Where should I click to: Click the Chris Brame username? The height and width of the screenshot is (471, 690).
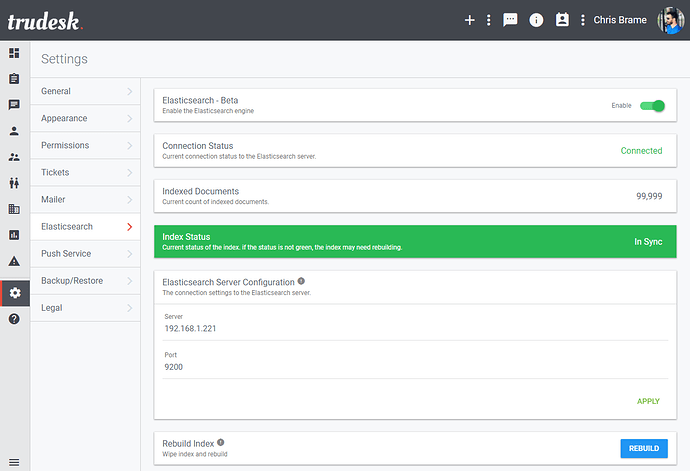click(620, 20)
